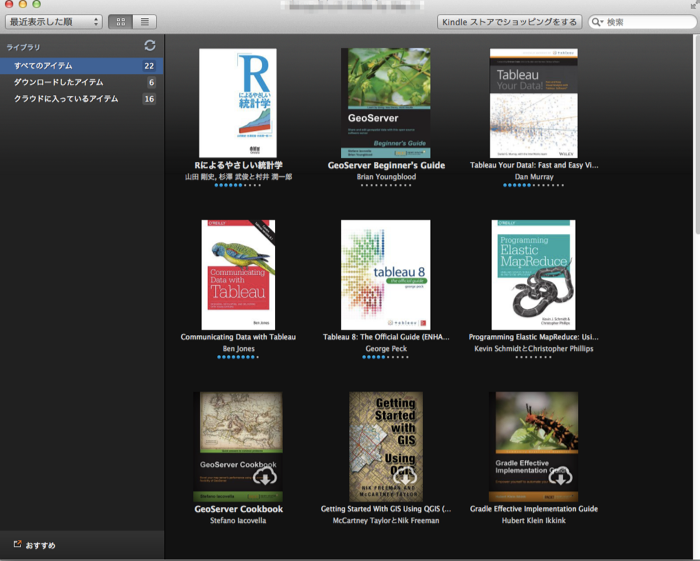
Task: Click the おすすめ label at bottom left
Action: click(41, 545)
